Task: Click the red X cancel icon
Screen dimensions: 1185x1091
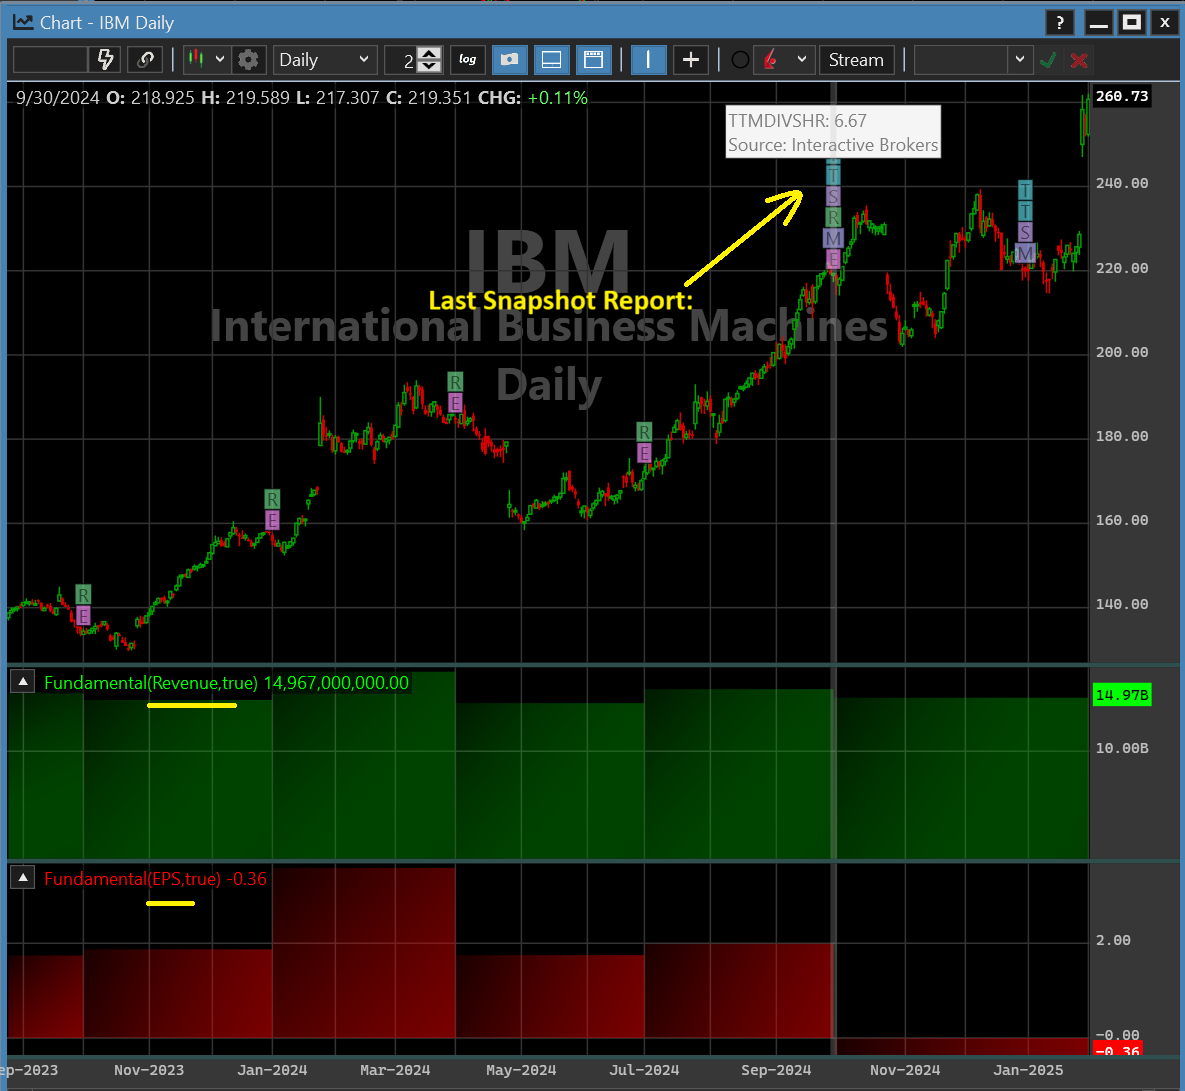Action: 1079,60
